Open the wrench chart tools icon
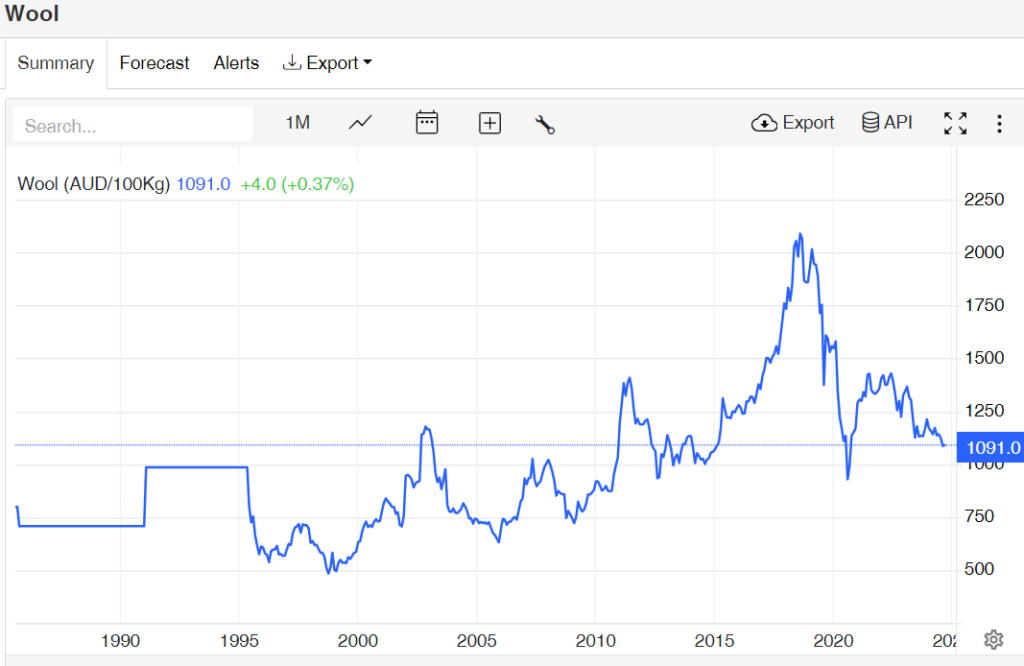 pos(545,124)
